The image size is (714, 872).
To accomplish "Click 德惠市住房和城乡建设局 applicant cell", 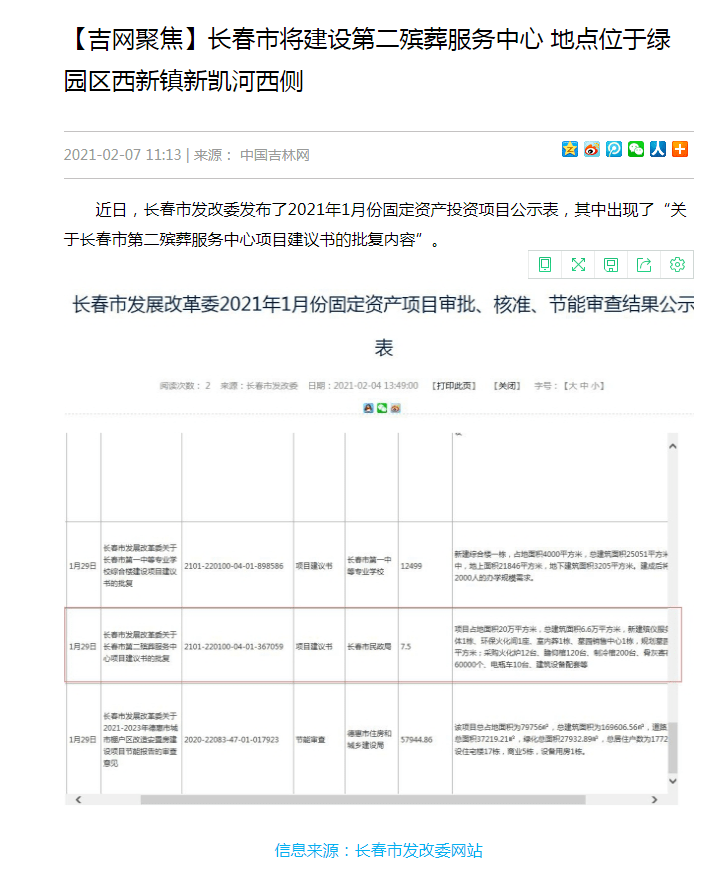I will pos(369,740).
